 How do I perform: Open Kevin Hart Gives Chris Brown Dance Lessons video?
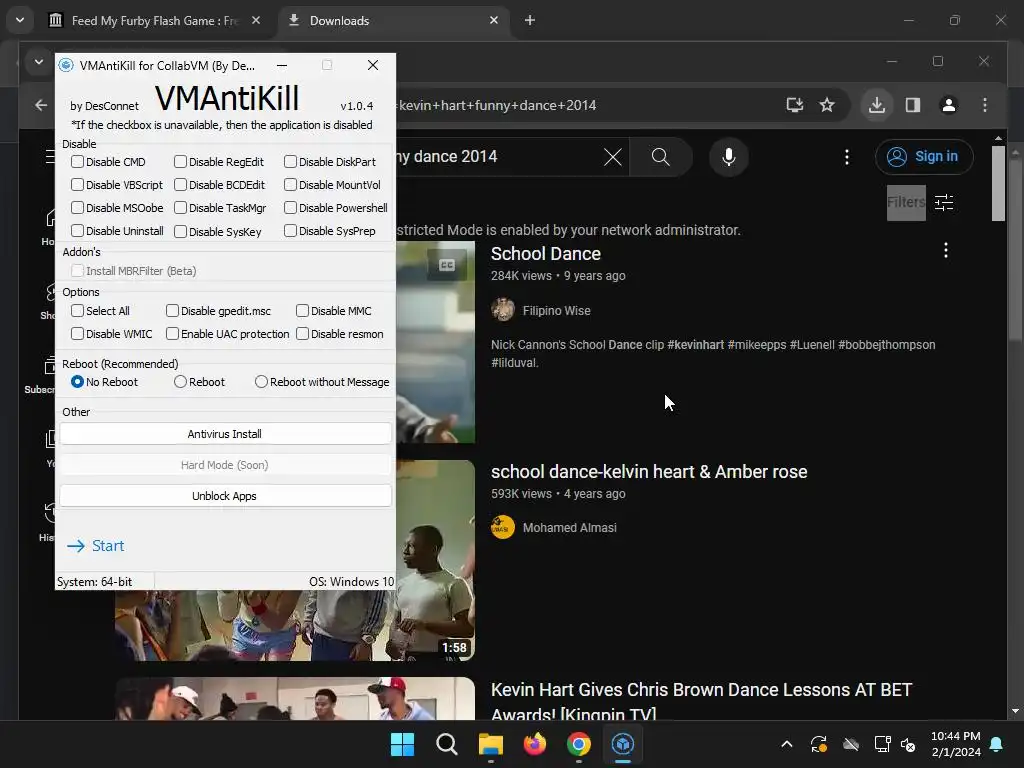[x=701, y=701]
